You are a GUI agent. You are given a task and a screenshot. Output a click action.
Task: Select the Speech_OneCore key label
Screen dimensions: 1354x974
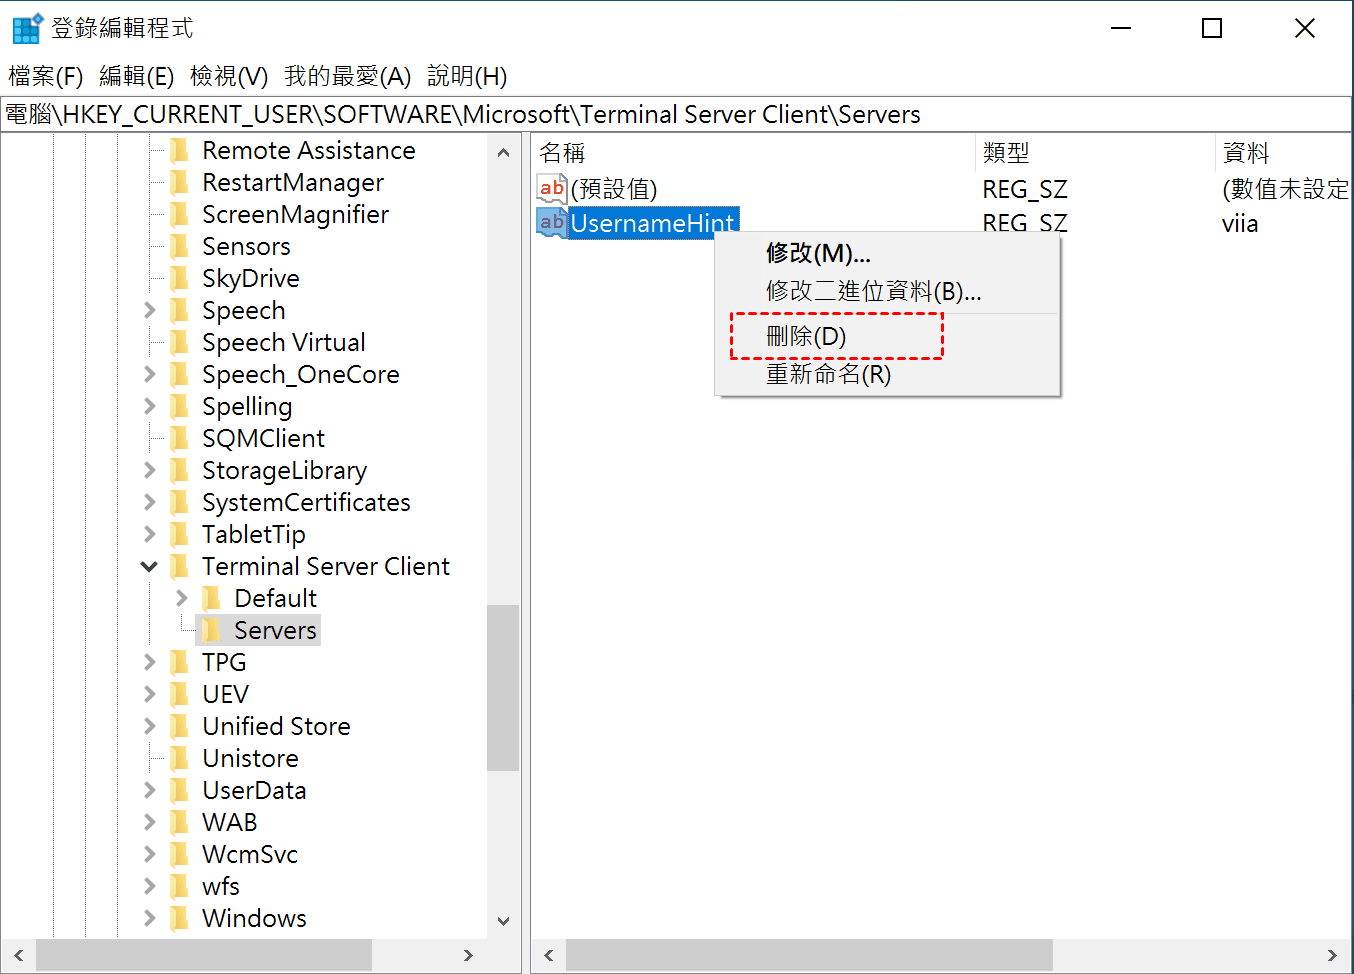pyautogui.click(x=300, y=374)
